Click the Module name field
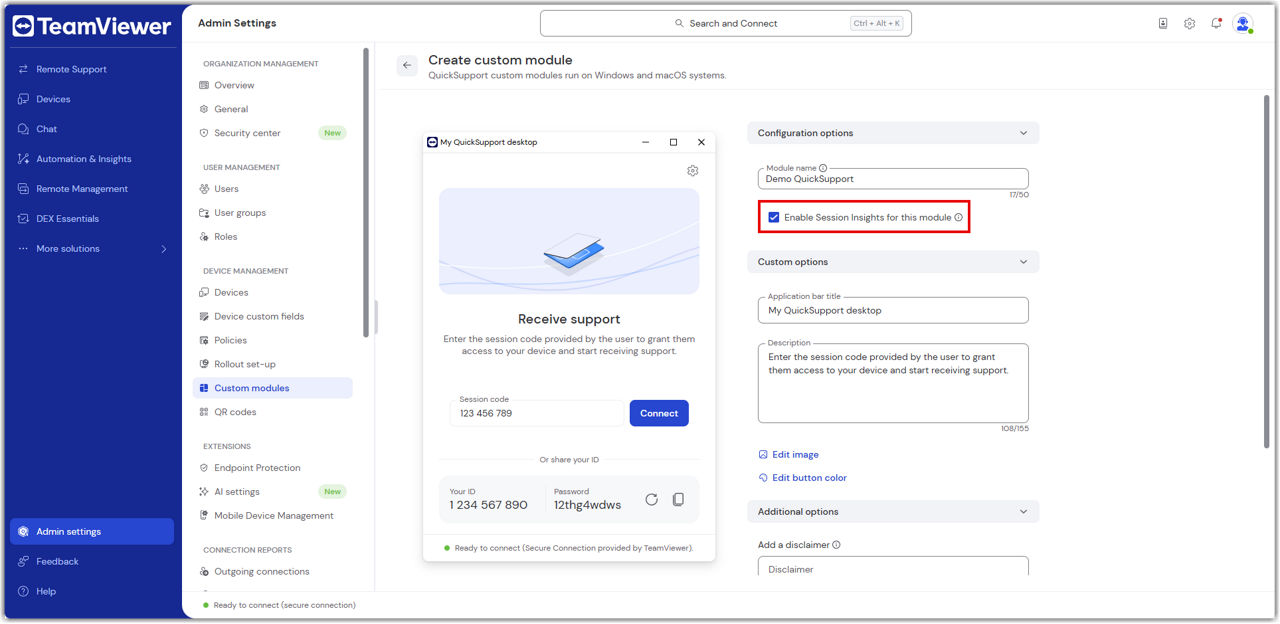1280x624 pixels. click(893, 179)
